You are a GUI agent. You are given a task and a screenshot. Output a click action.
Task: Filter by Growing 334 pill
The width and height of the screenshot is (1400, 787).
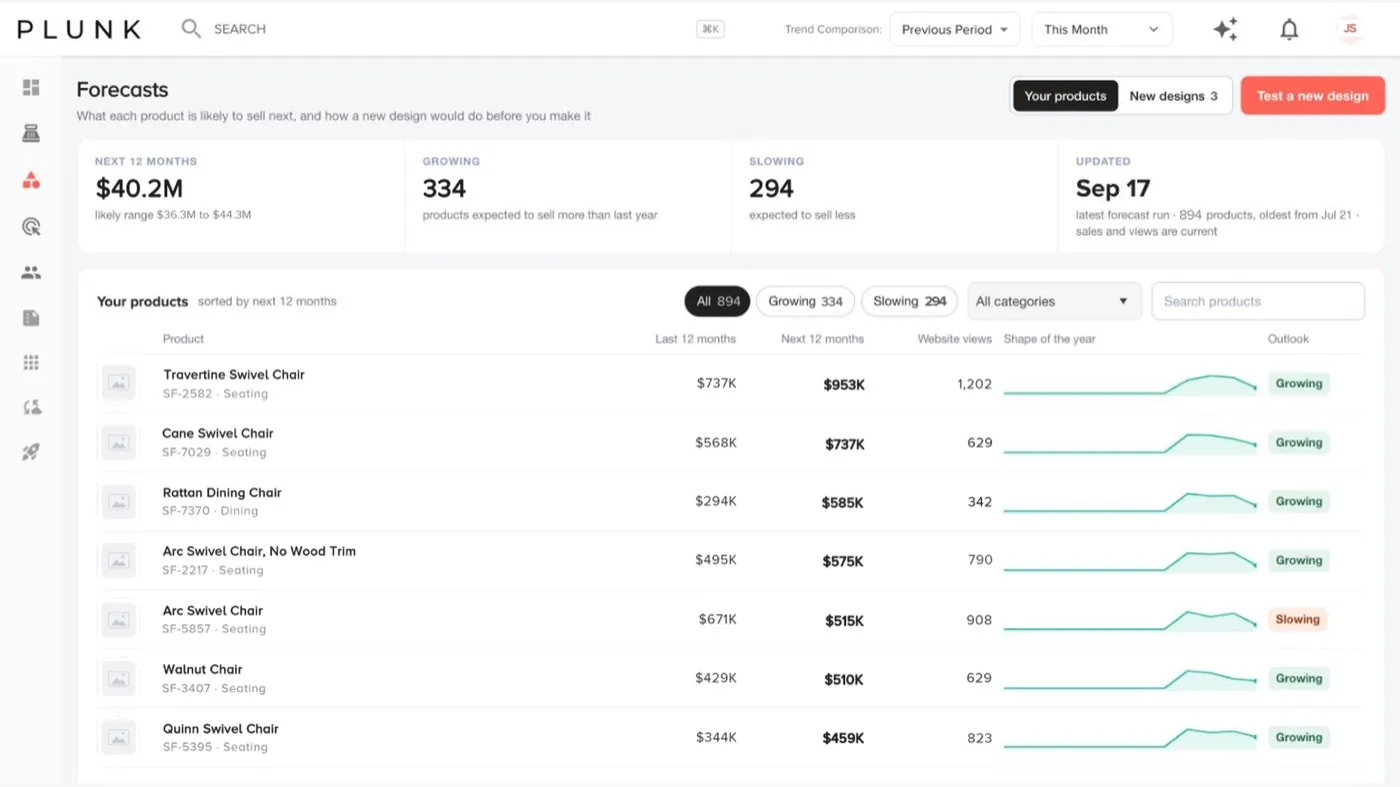pyautogui.click(x=805, y=301)
